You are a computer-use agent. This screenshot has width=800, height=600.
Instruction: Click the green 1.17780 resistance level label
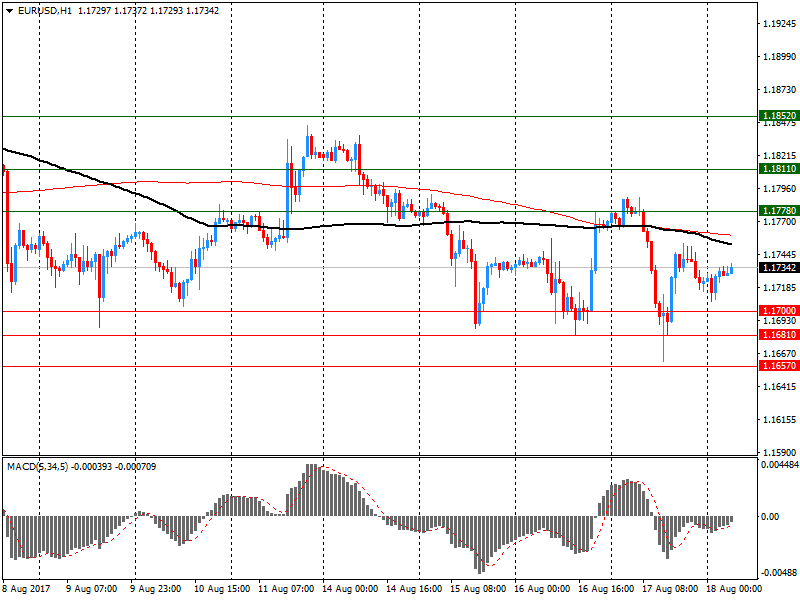click(x=779, y=211)
